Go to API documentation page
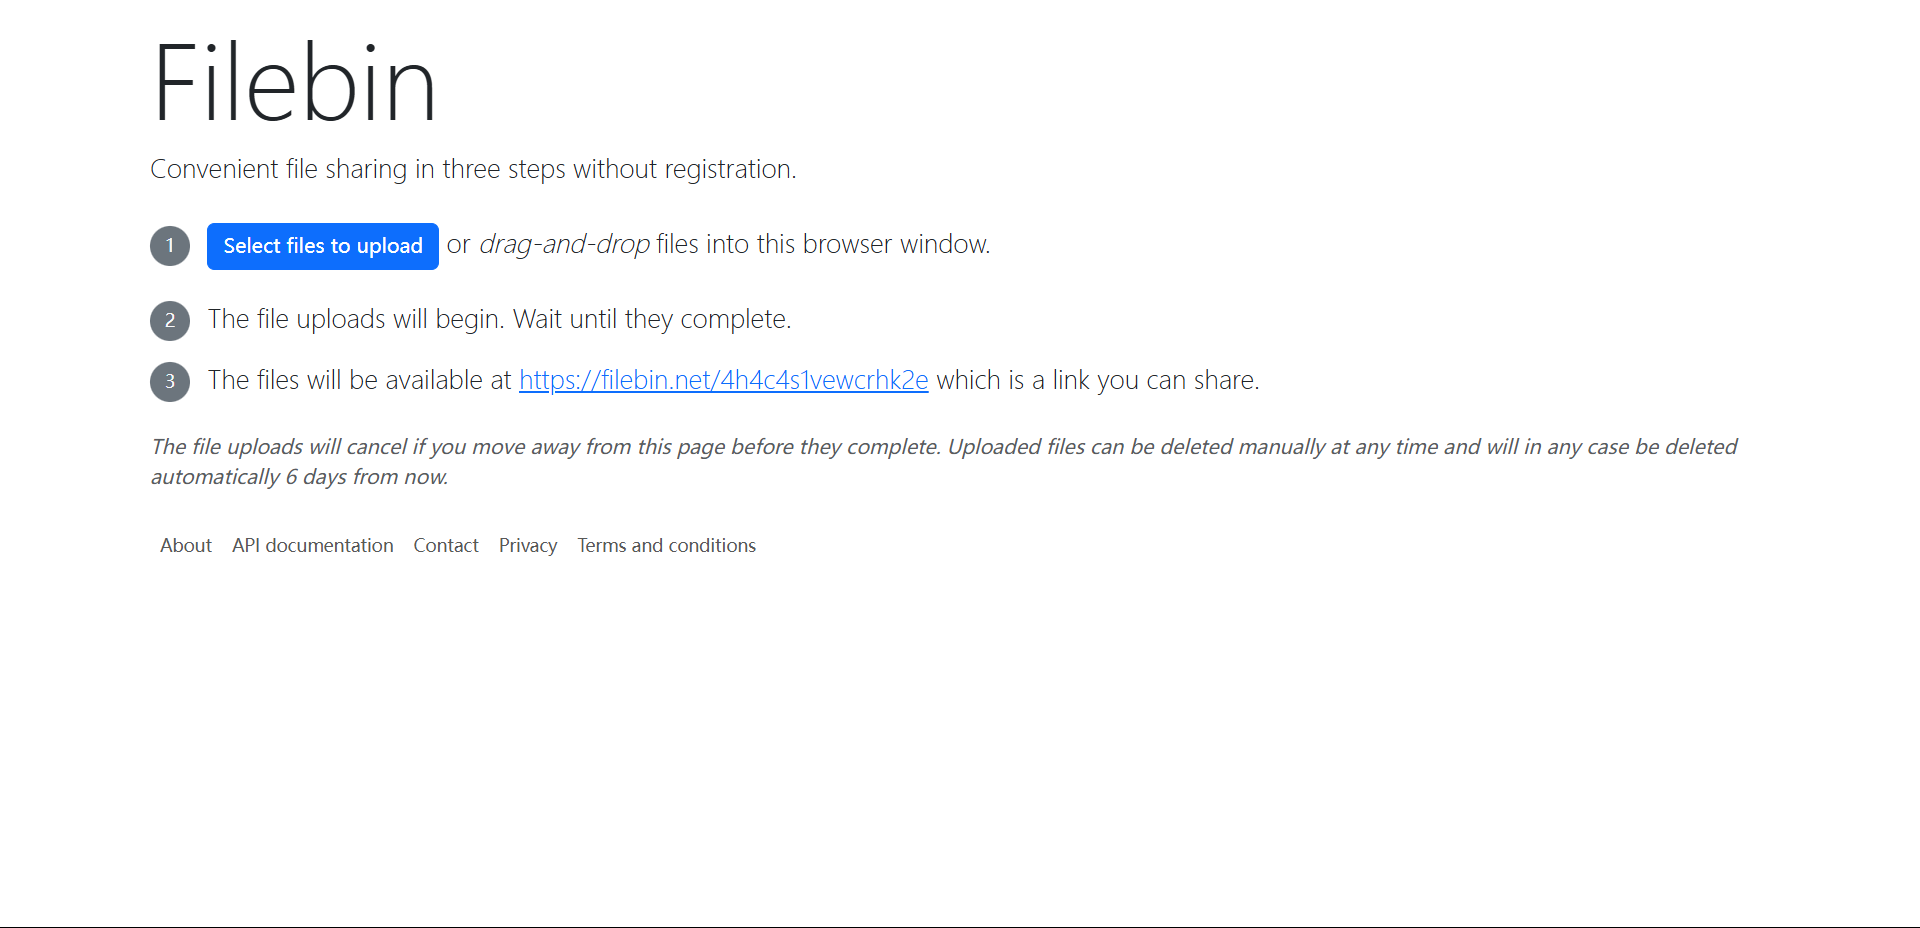 coord(312,546)
